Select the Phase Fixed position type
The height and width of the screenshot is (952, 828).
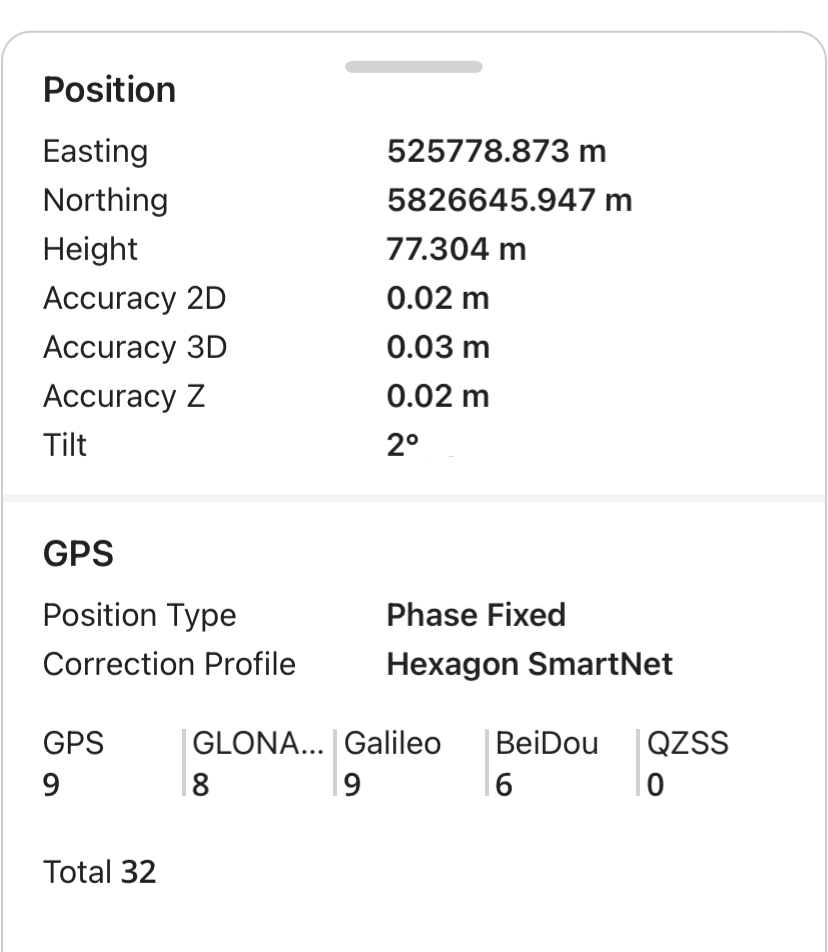point(476,615)
